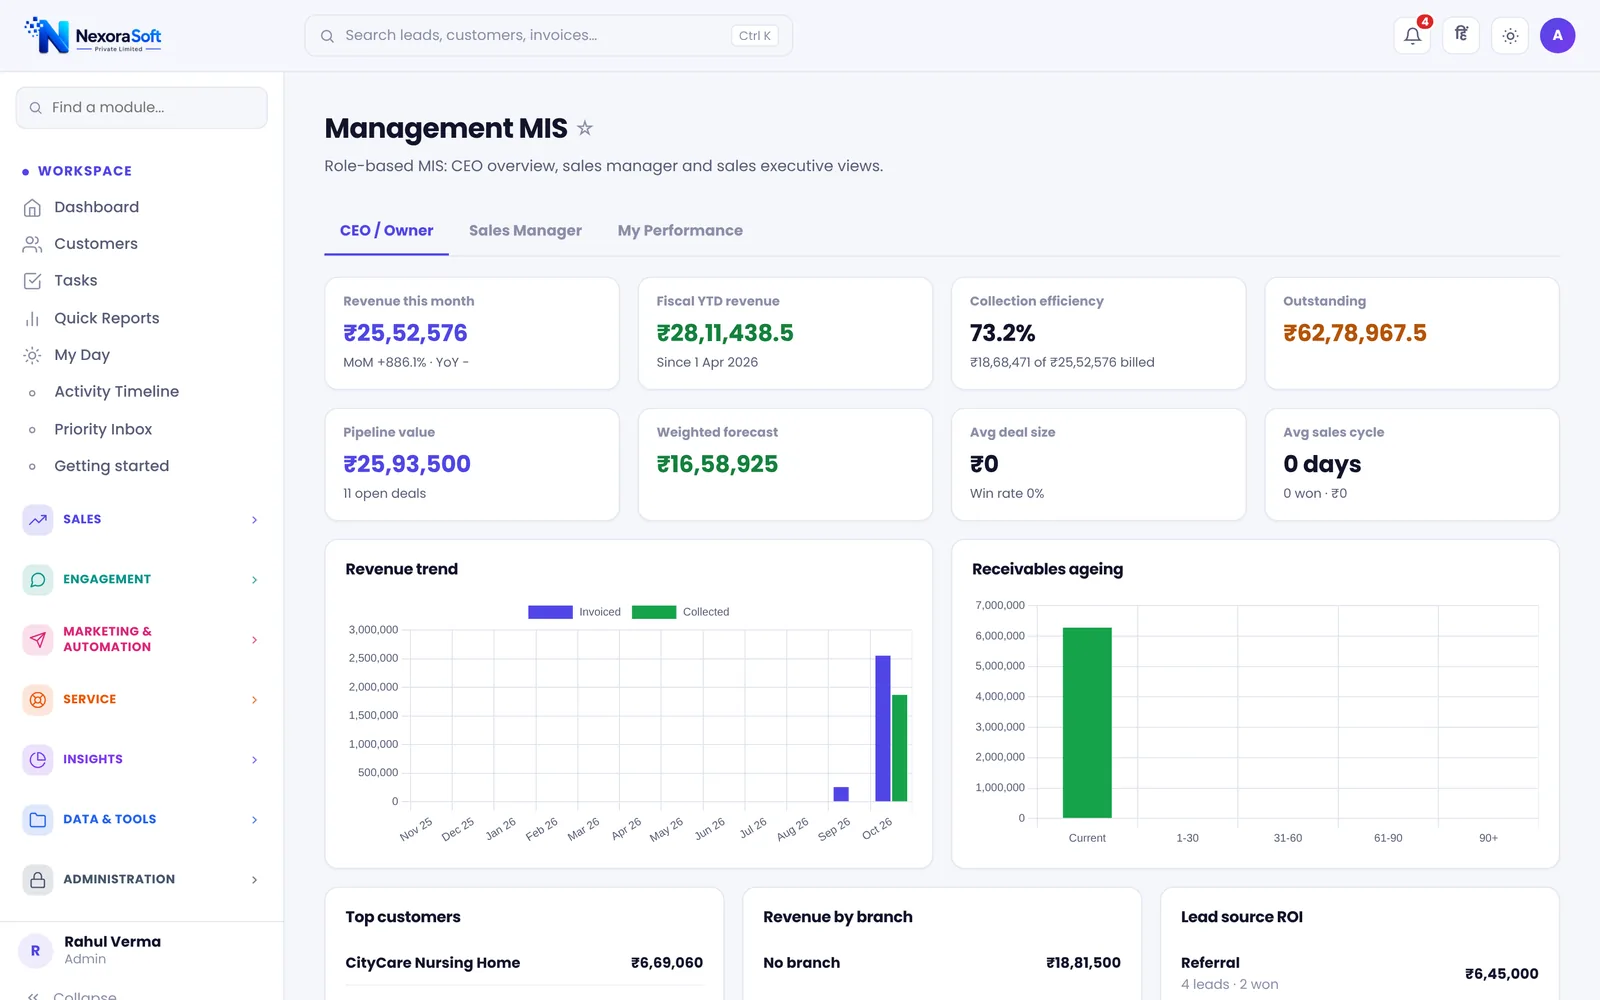
Task: Click the Engagement chat bubble icon
Action: [x=38, y=580]
